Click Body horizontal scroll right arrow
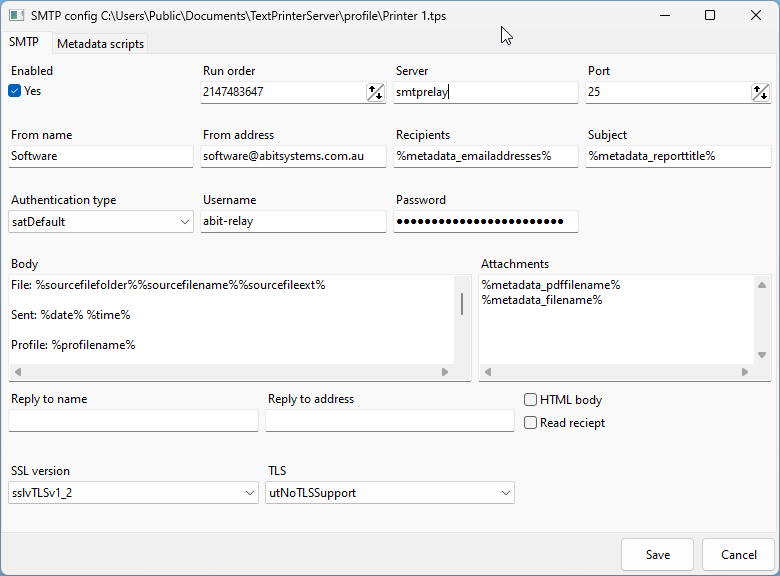Viewport: 780px width, 576px height. [445, 372]
